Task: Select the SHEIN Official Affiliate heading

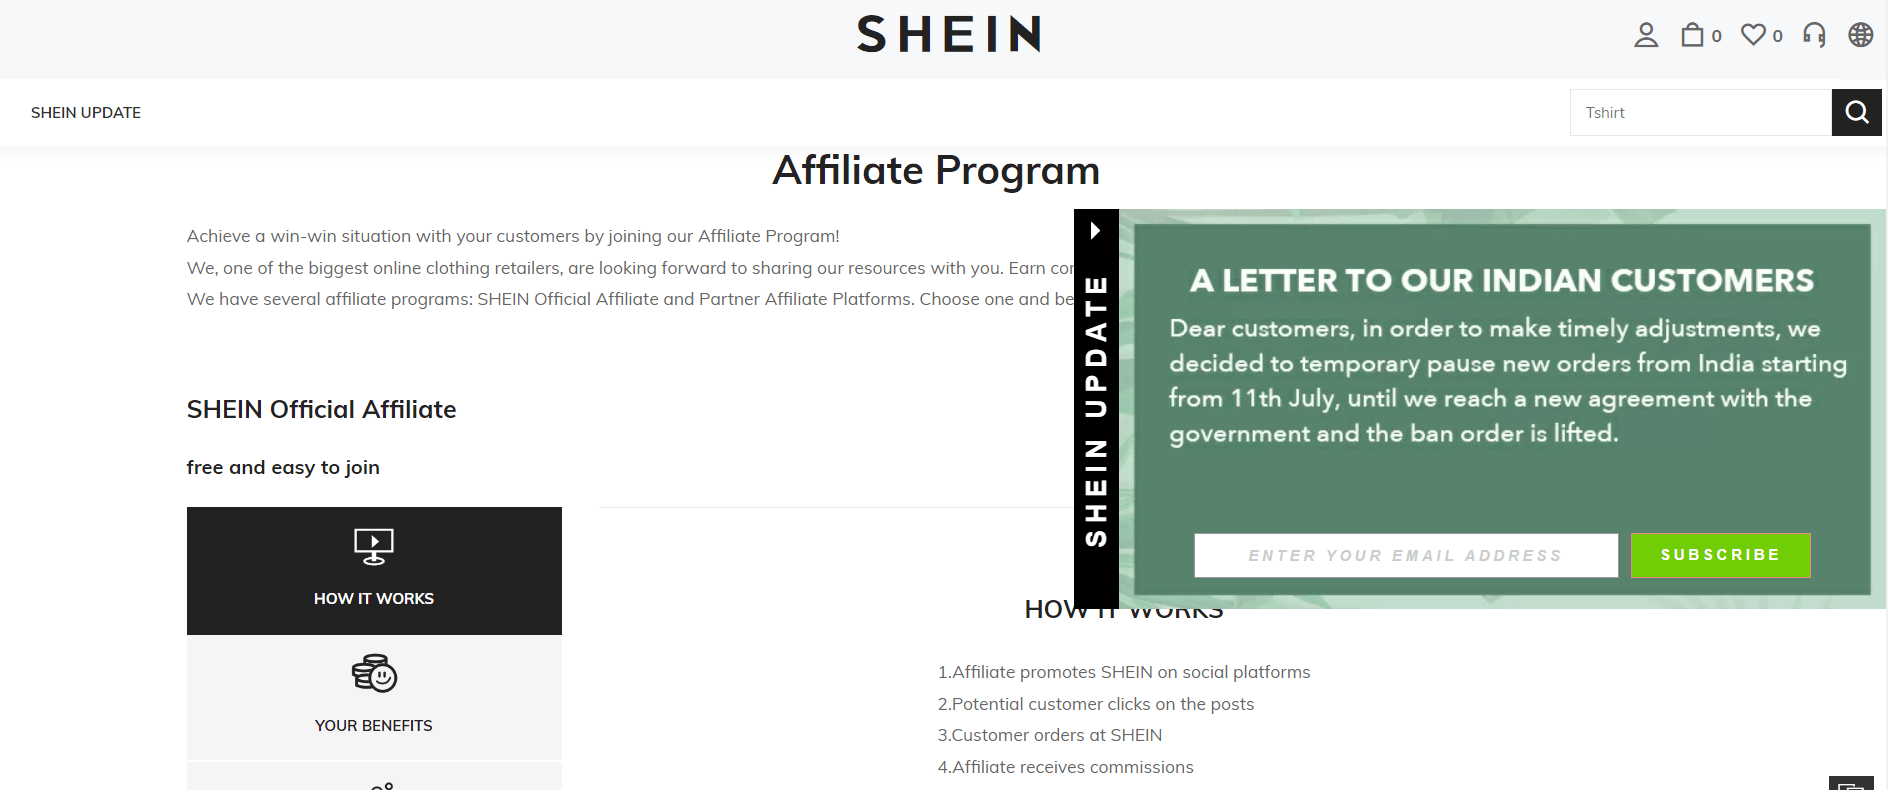Action: (x=321, y=409)
